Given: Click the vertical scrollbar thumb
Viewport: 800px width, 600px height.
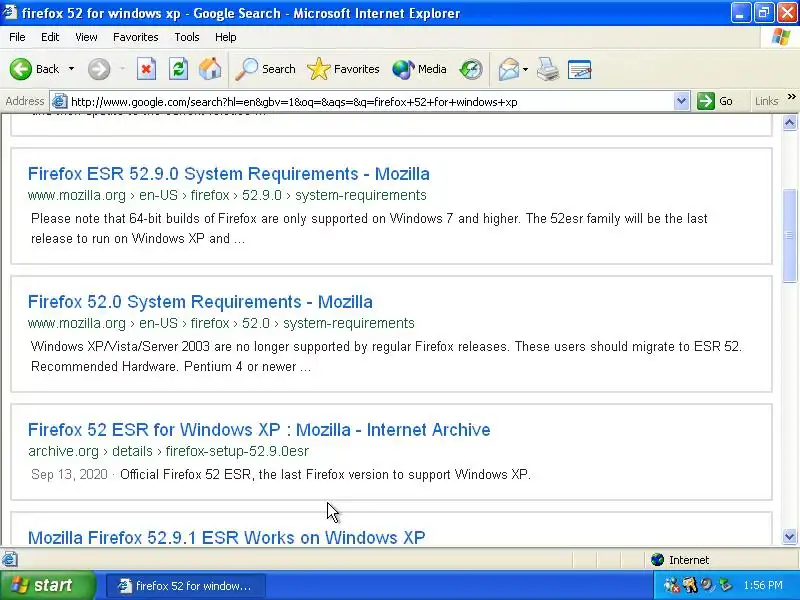Looking at the screenshot, I should [789, 235].
